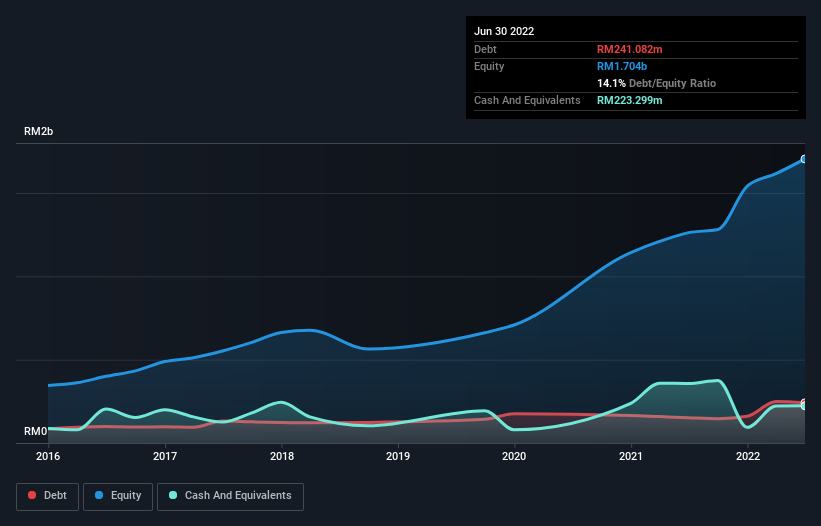This screenshot has height=526, width=821.
Task: Click the Debt row label in tooltip
Action: [485, 49]
